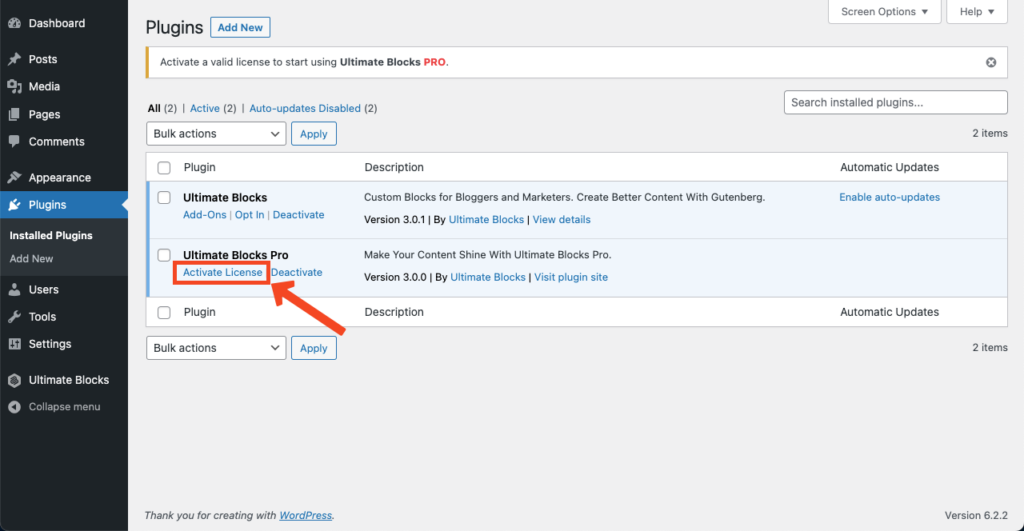This screenshot has width=1024, height=531.
Task: Open the top Bulk actions dropdown
Action: pos(216,133)
